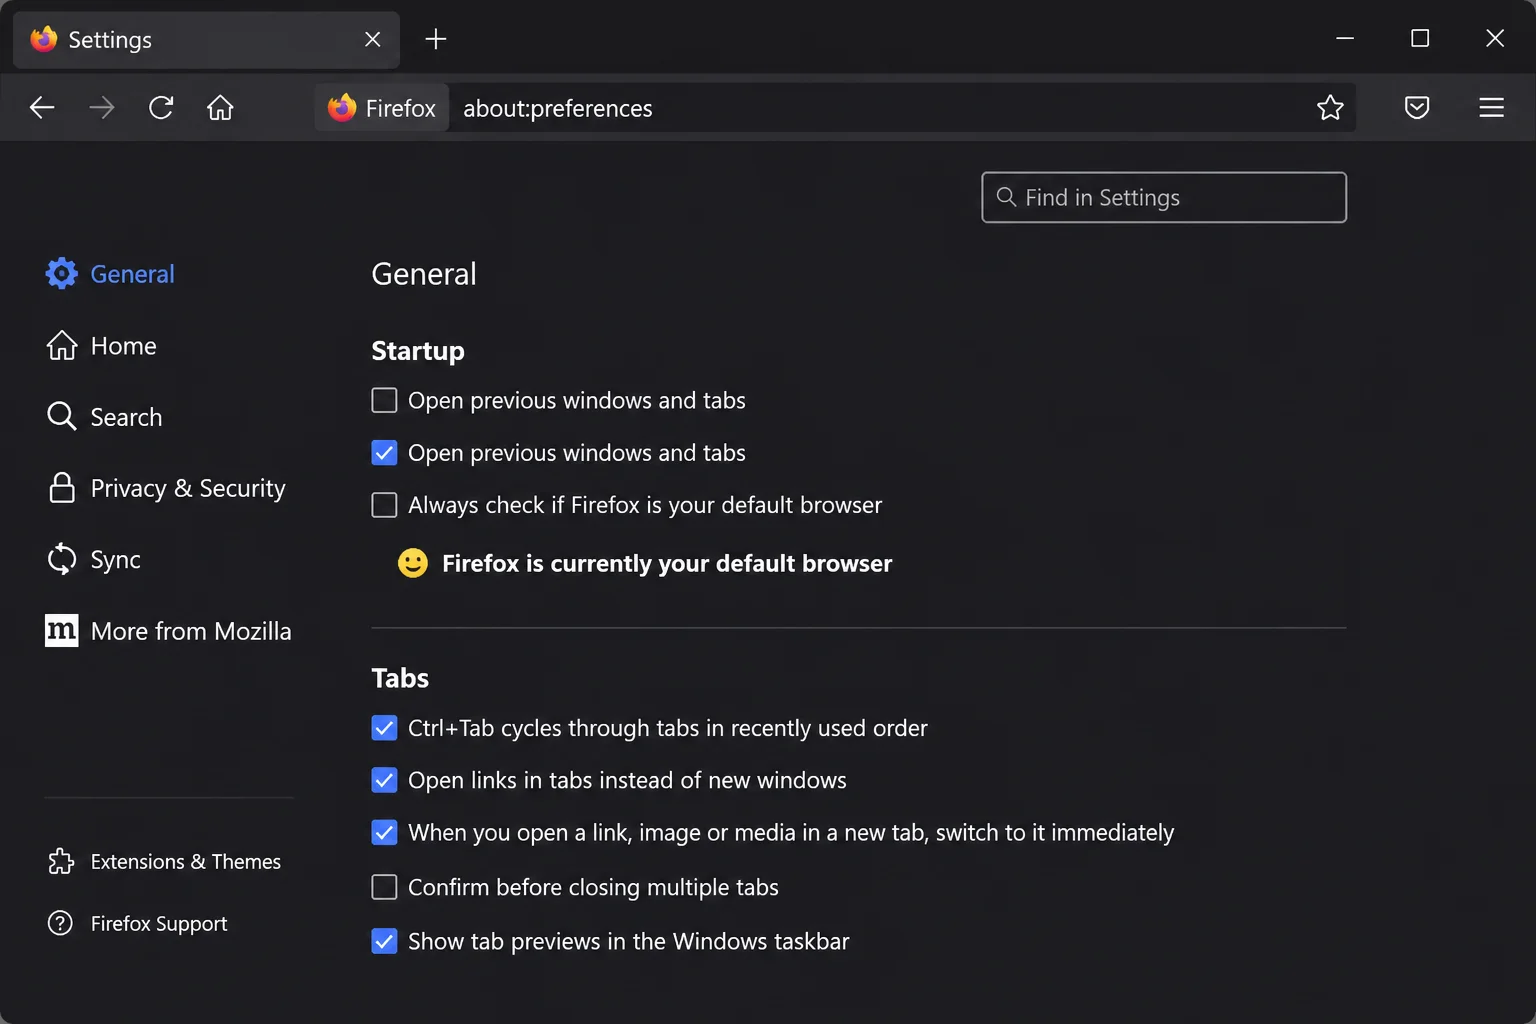Viewport: 1536px width, 1024px height.
Task: Open Privacy & Security settings
Action: [188, 488]
